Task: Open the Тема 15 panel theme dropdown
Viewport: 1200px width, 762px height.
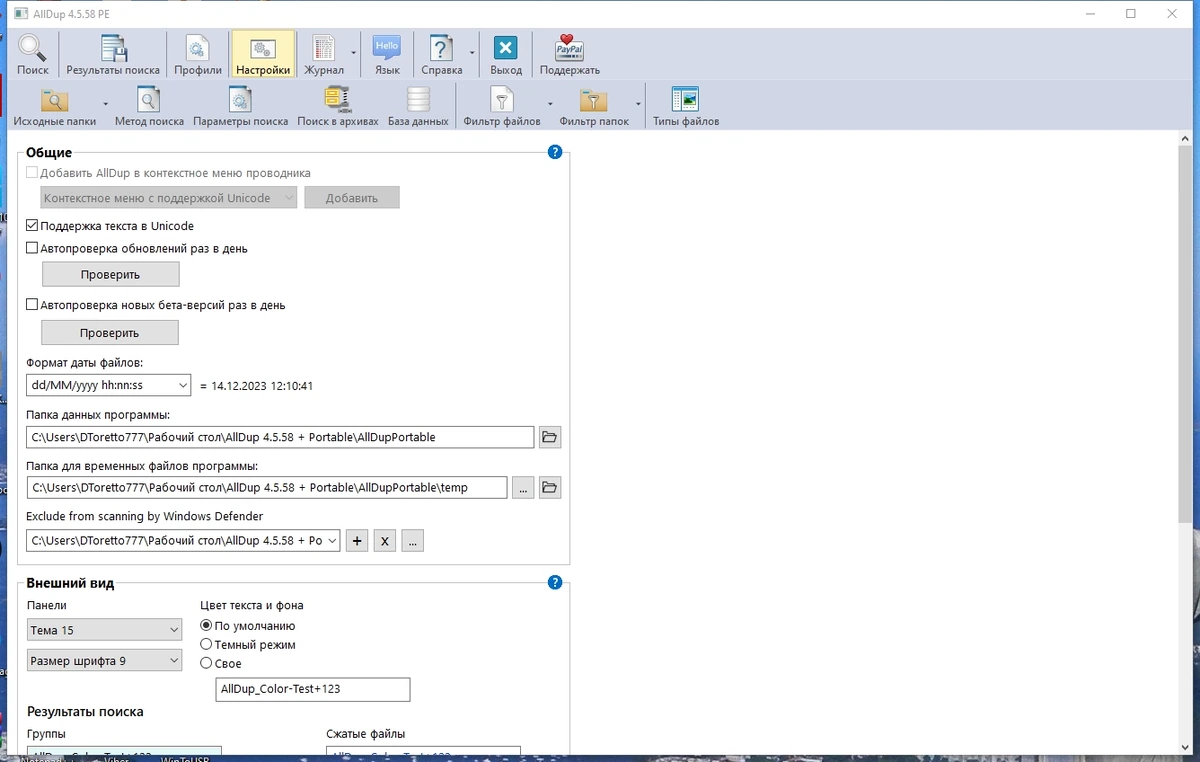Action: coord(104,630)
